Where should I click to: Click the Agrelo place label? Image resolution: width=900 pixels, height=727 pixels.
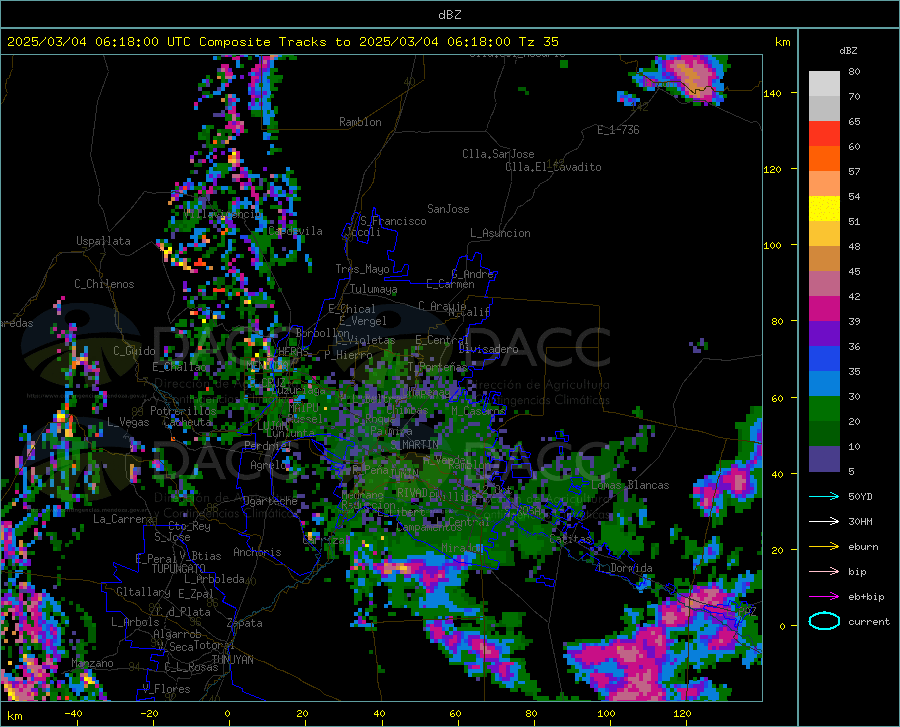coord(269,465)
